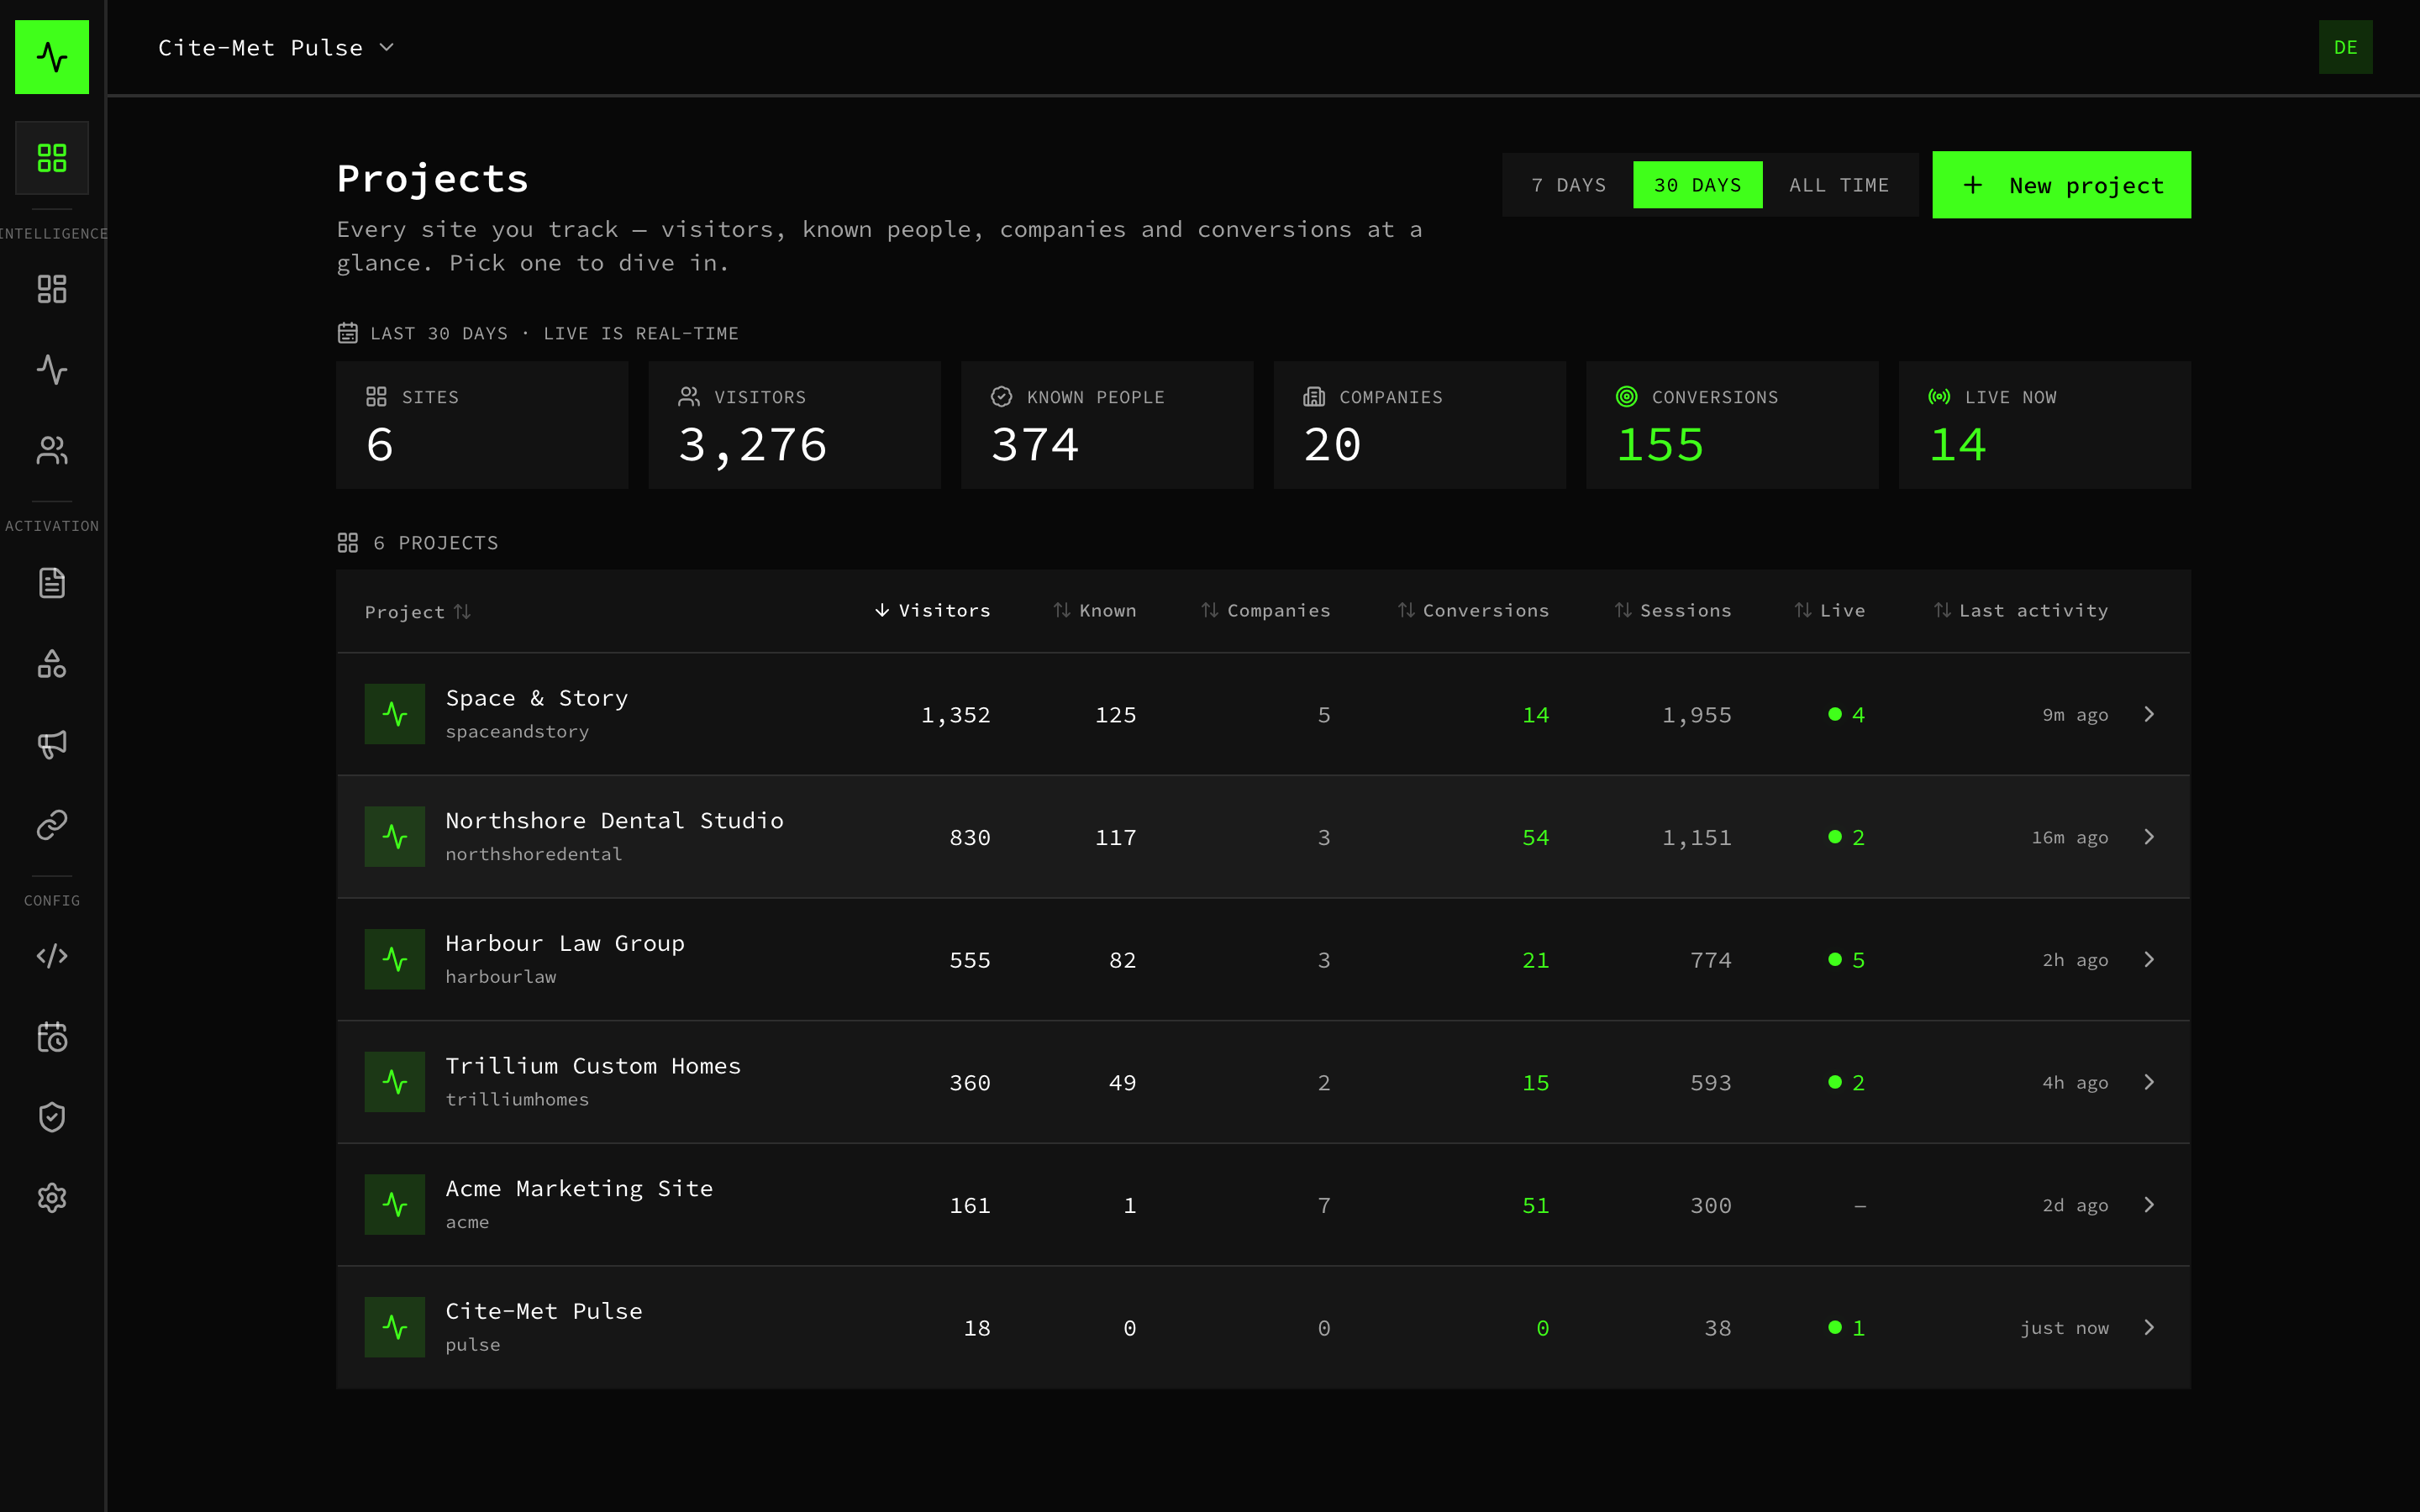Image resolution: width=2420 pixels, height=1512 pixels.
Task: Open Acme Marketing Site row chevron
Action: coord(2149,1205)
